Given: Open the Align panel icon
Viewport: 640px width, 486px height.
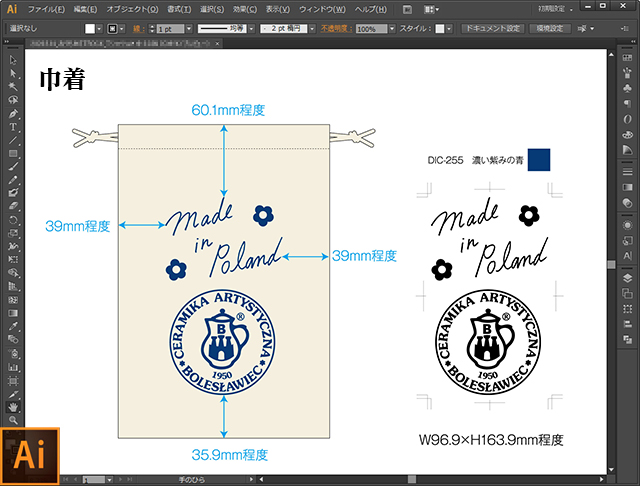Looking at the screenshot, I should pos(627,324).
